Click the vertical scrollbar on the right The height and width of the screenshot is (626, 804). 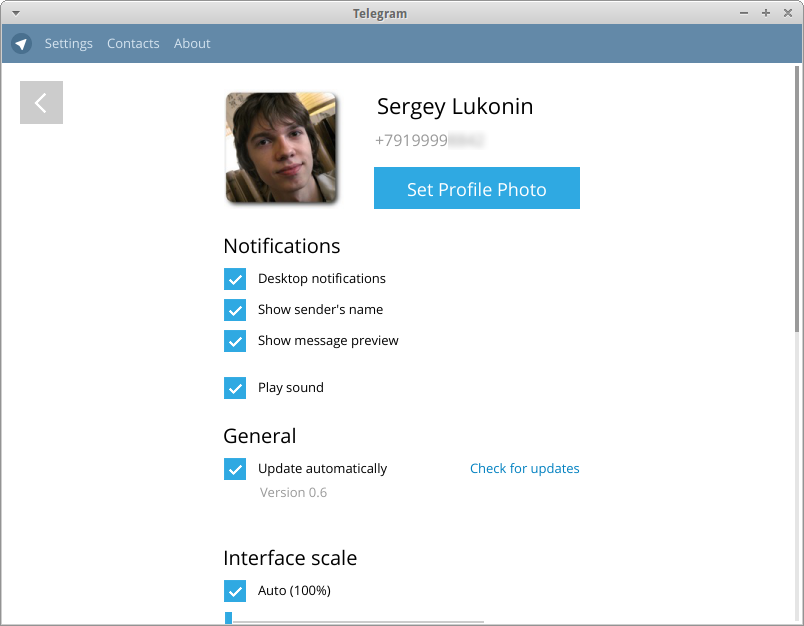click(x=797, y=199)
